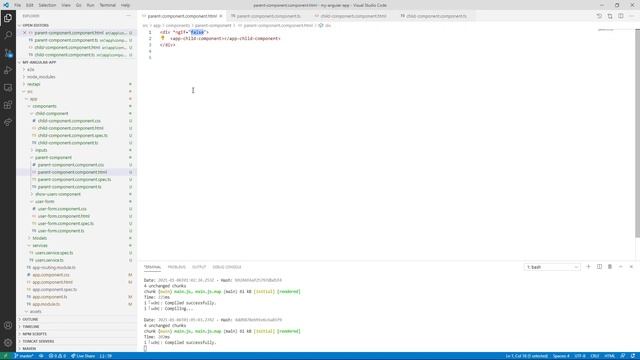Open the Explorer view in the activity bar
Viewport: 640px width, 360px height.
coord(8,18)
